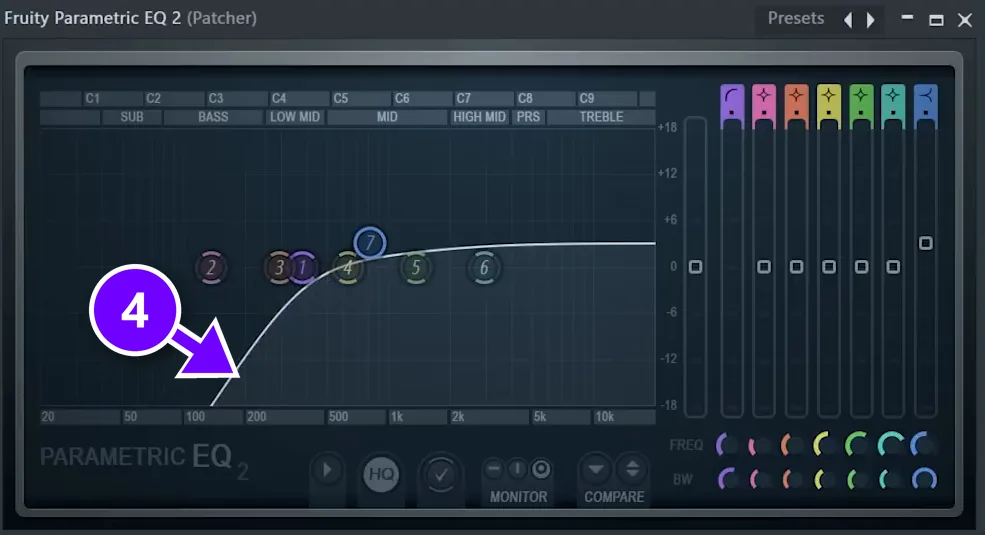This screenshot has height=535, width=985.
Task: Open the options menu via the arrow button
Action: [327, 470]
